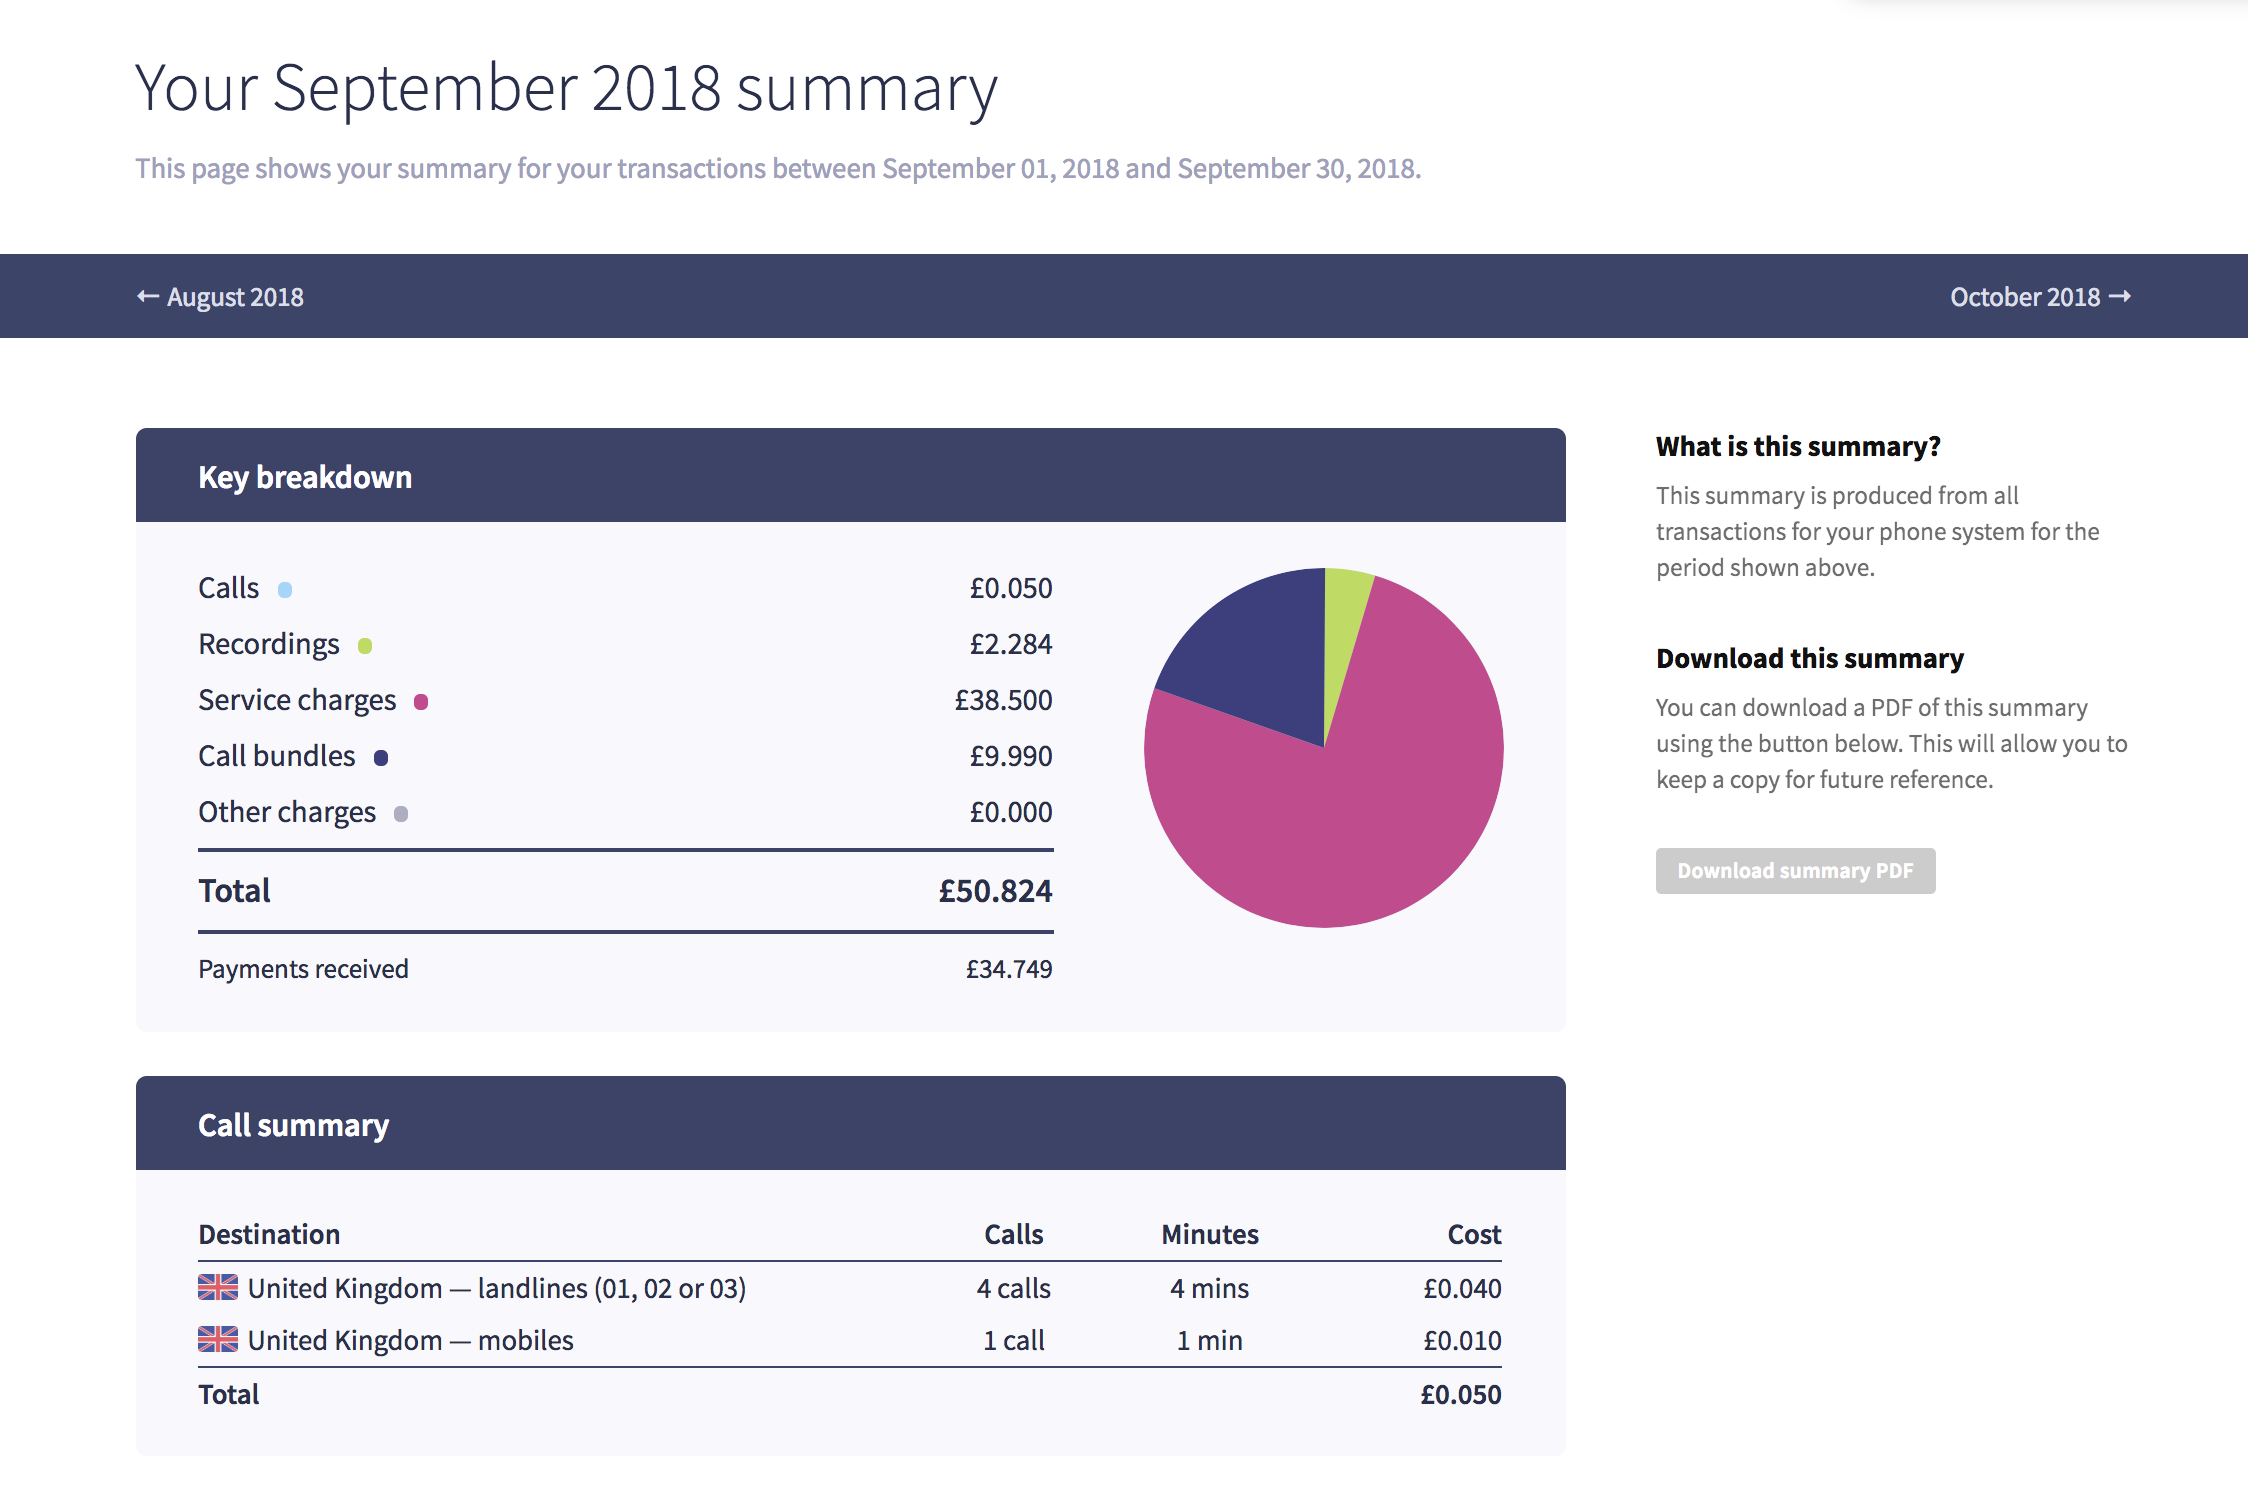The image size is (2248, 1488).
Task: Click the Calls column header in Call summary
Action: [1014, 1235]
